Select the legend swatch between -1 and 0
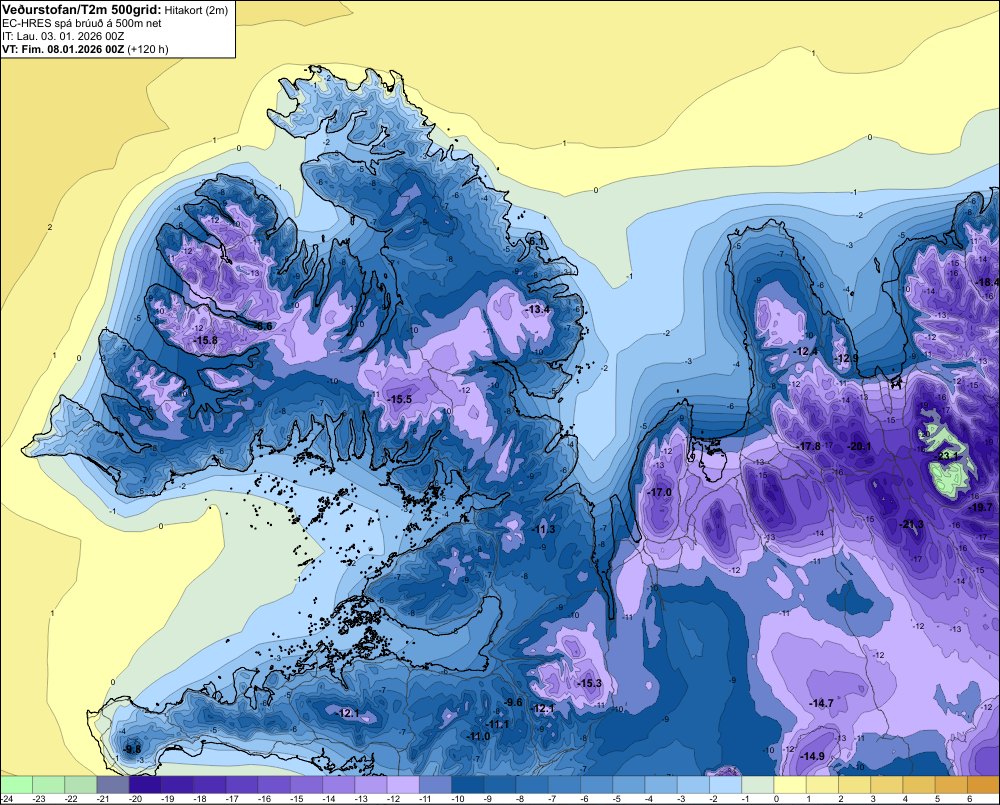This screenshot has height=805, width=1000. 758,784
